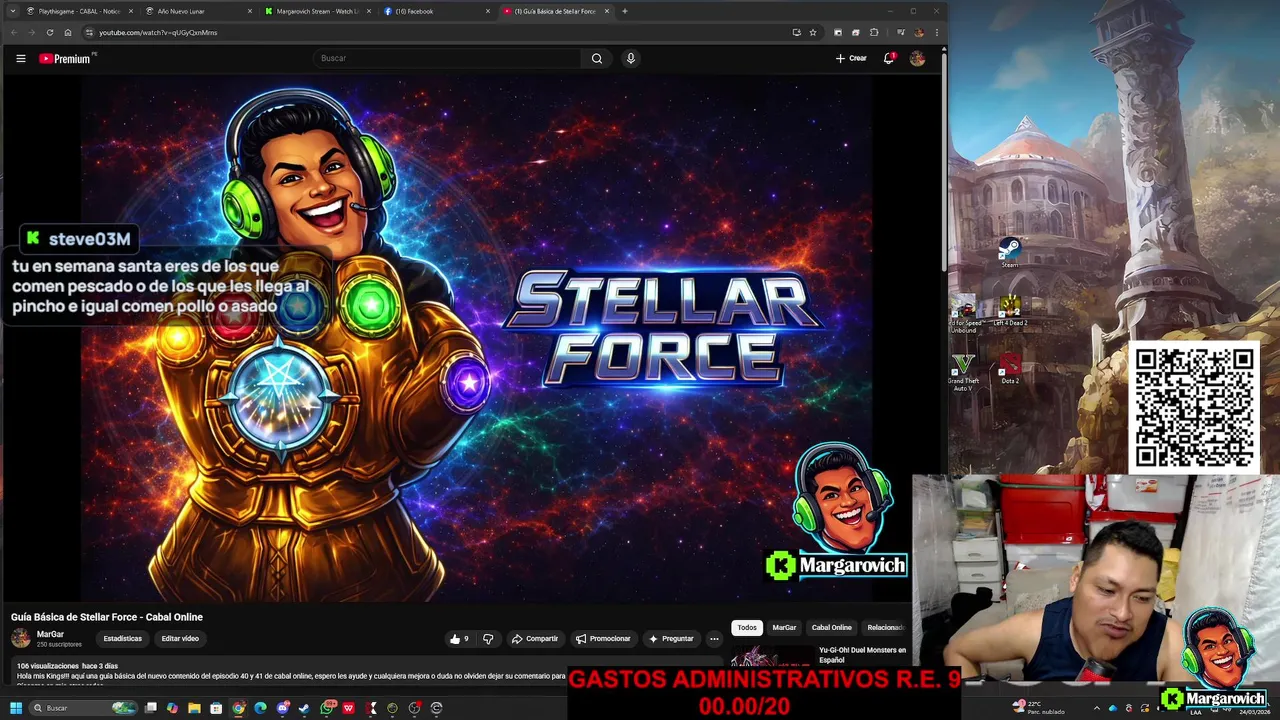Open Steam desktop shortcut
The height and width of the screenshot is (720, 1280).
pos(1010,252)
